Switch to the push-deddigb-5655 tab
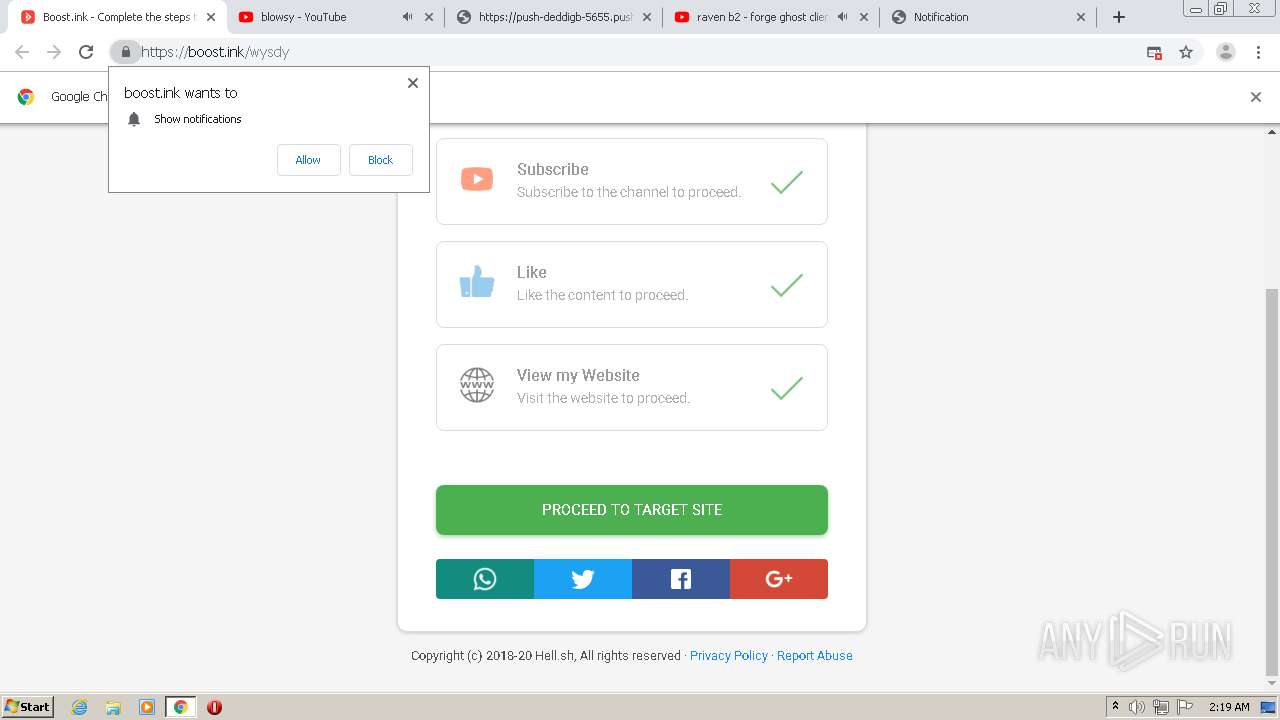Image resolution: width=1280 pixels, height=720 pixels. click(553, 17)
